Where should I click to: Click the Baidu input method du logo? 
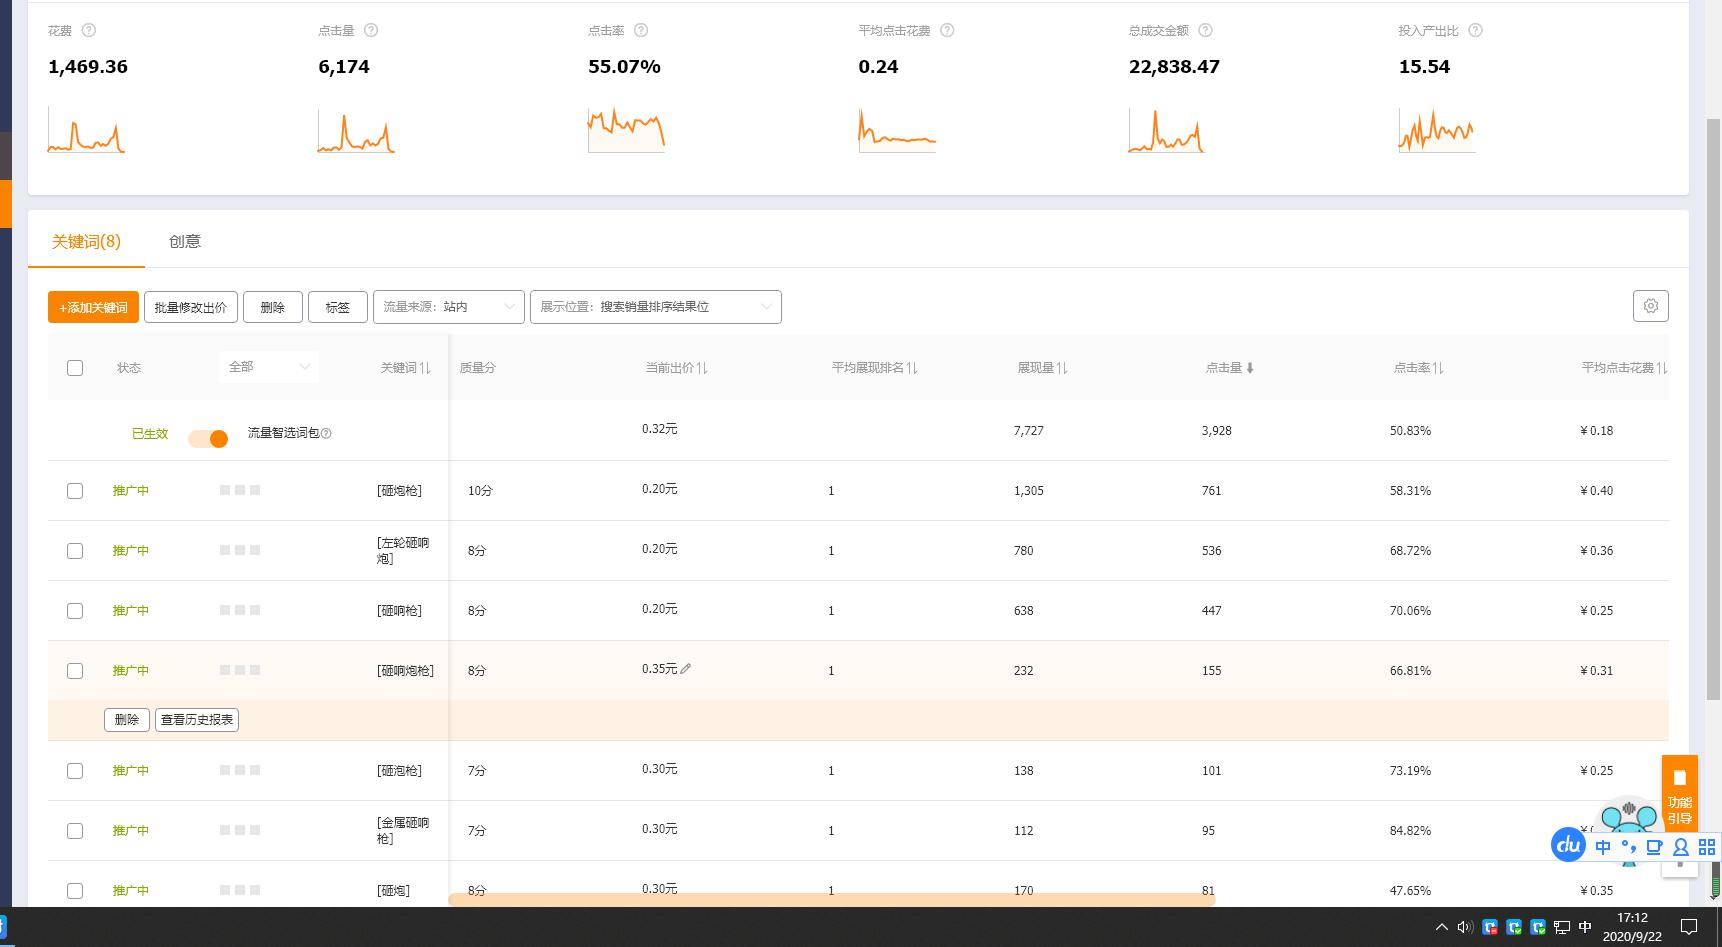click(1568, 845)
